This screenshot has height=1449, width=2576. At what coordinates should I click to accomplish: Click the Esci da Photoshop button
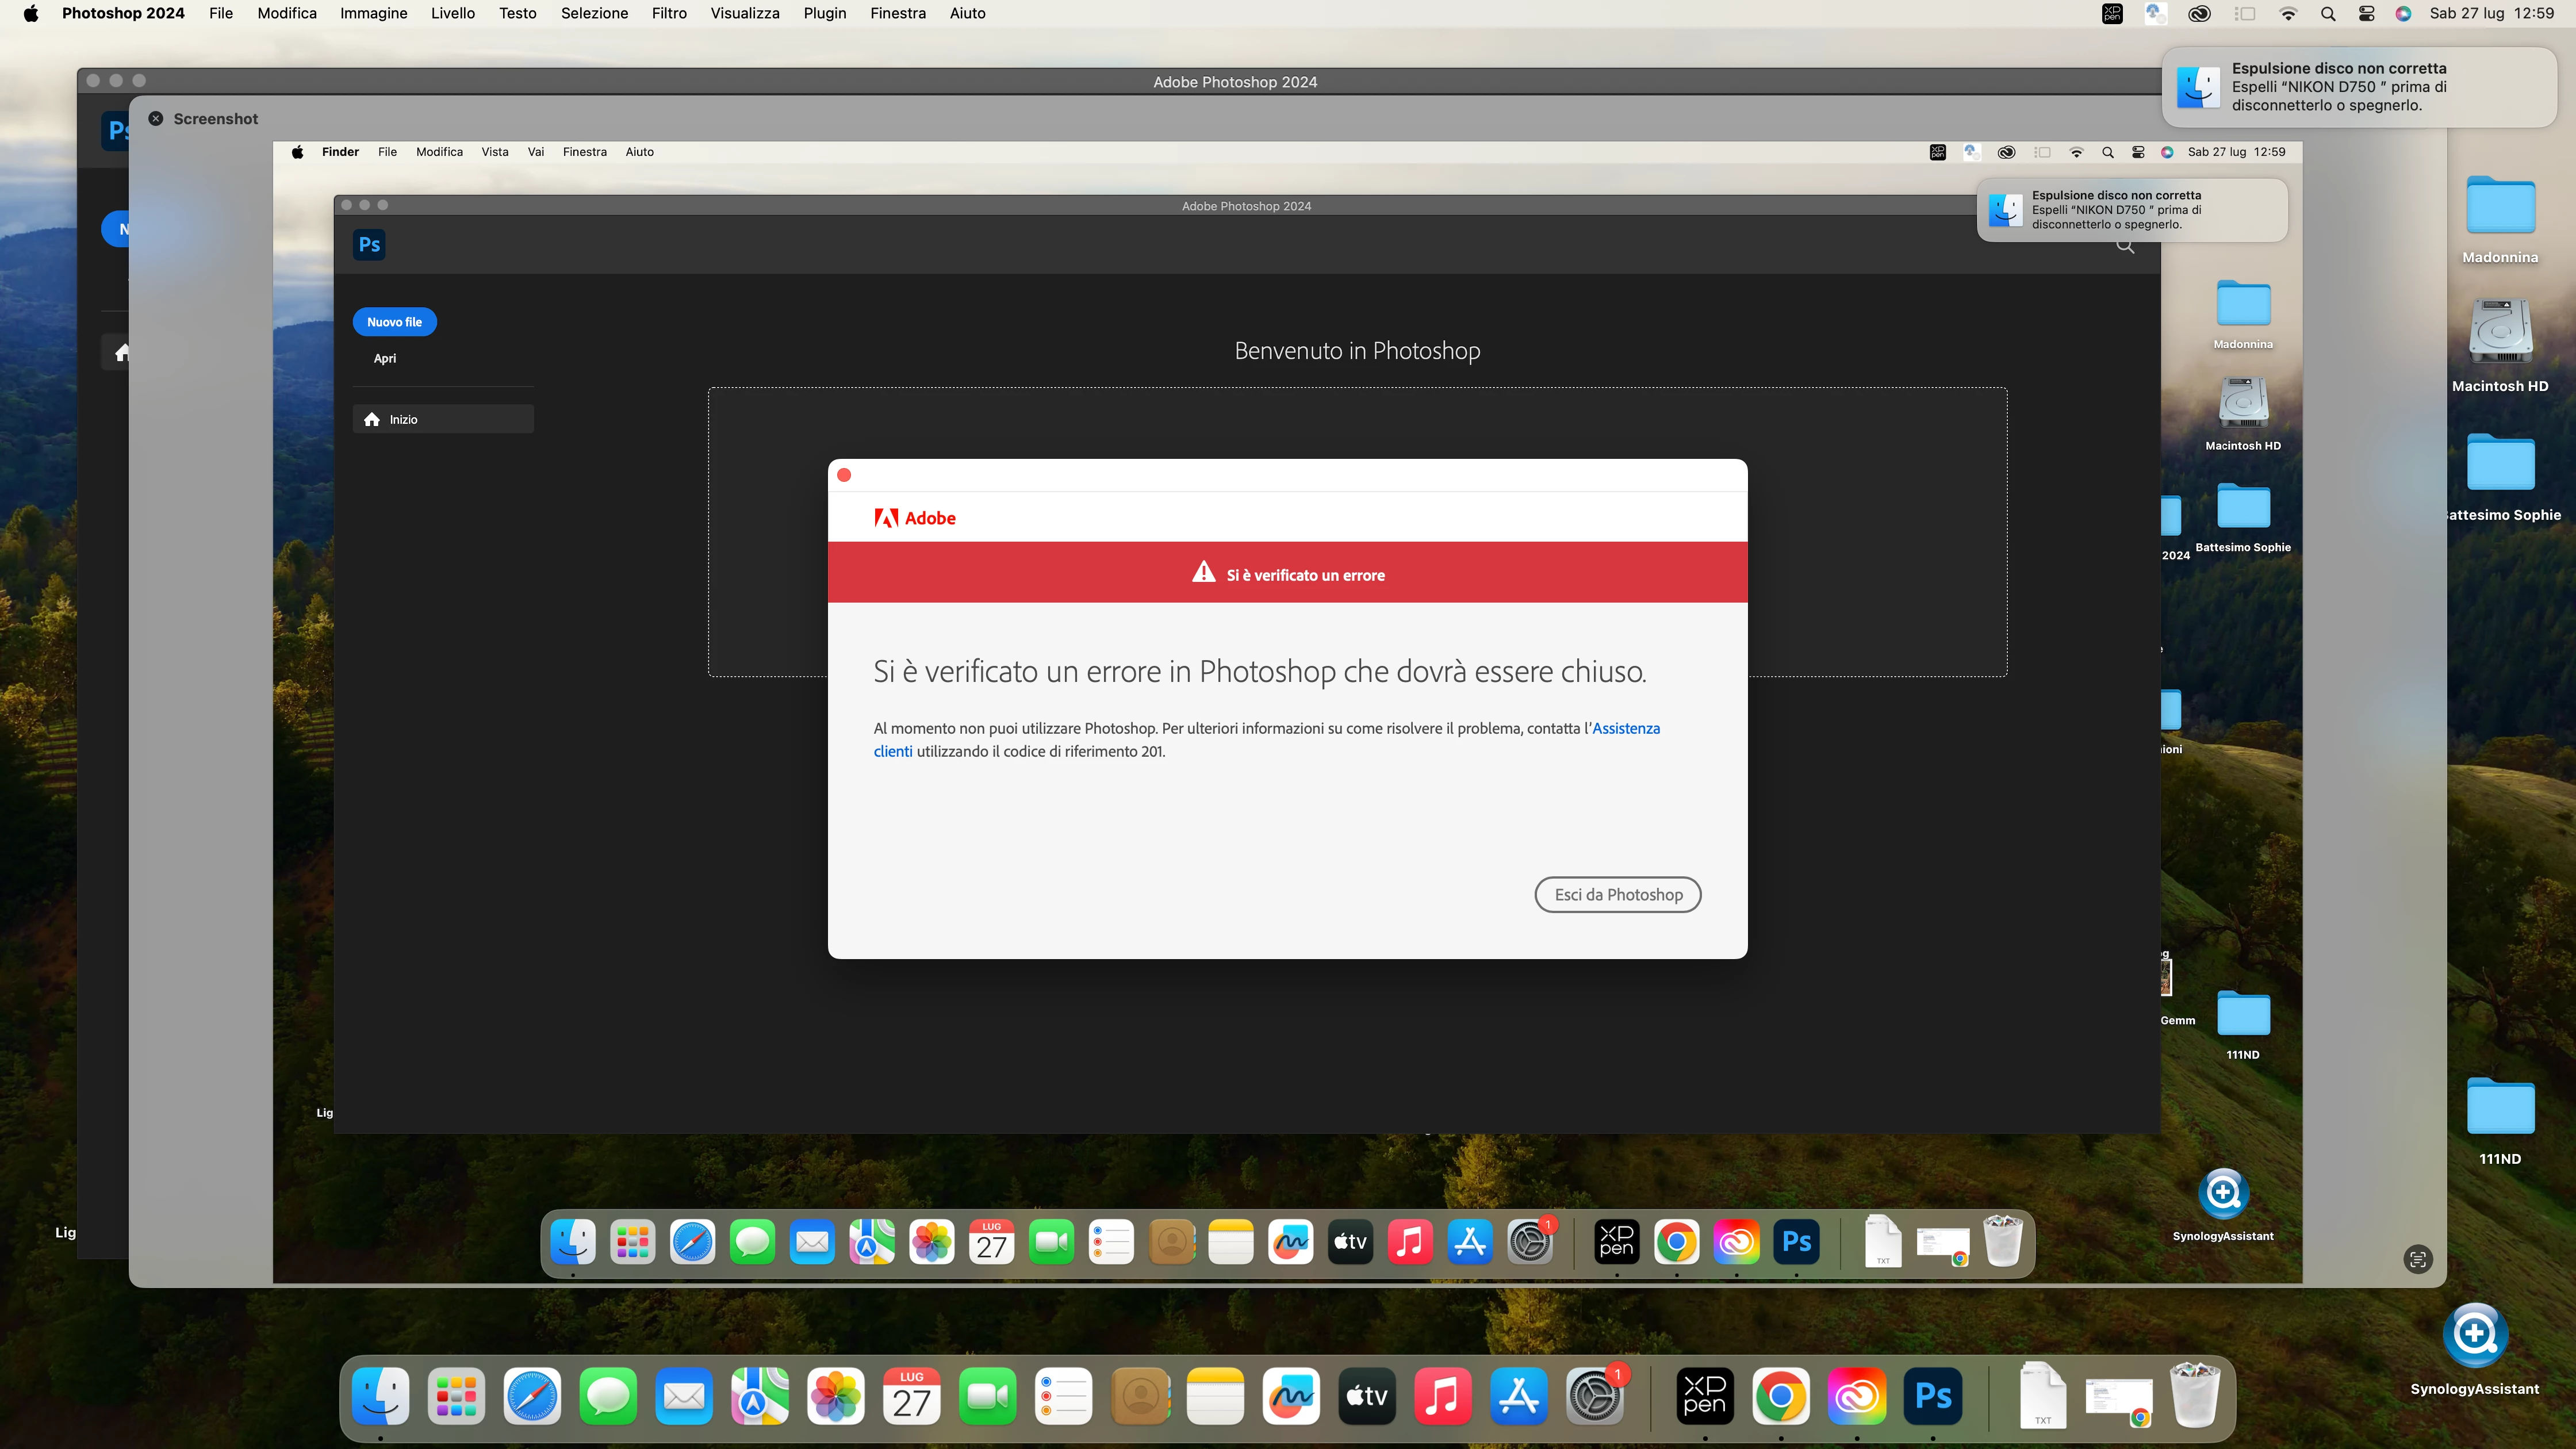pos(1617,894)
